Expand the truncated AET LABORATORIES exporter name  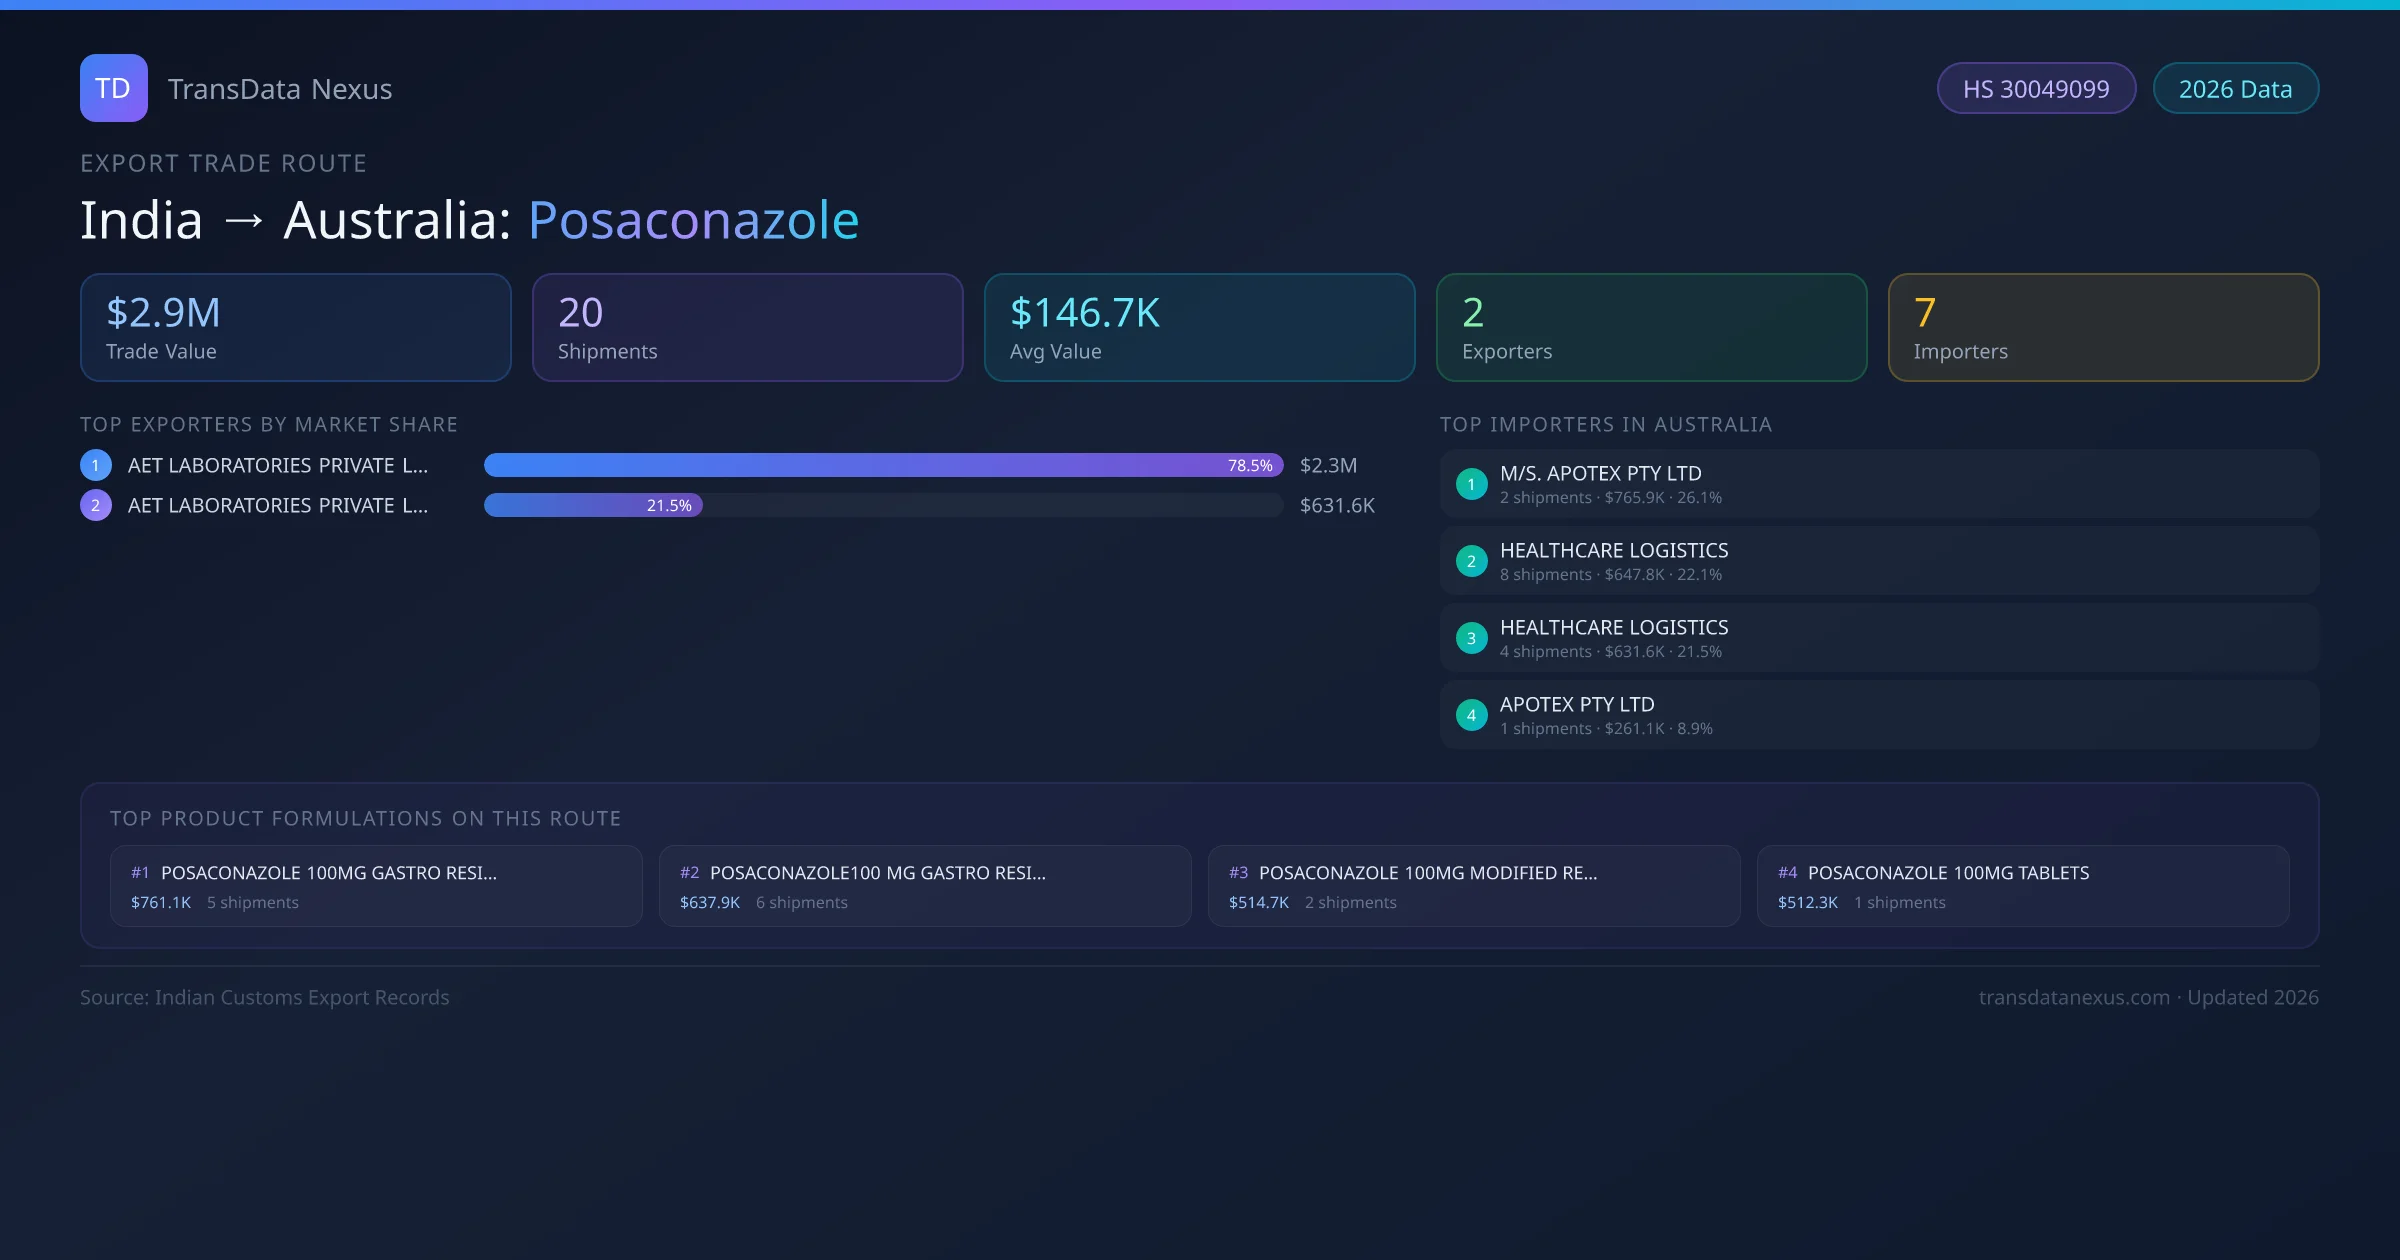[278, 464]
